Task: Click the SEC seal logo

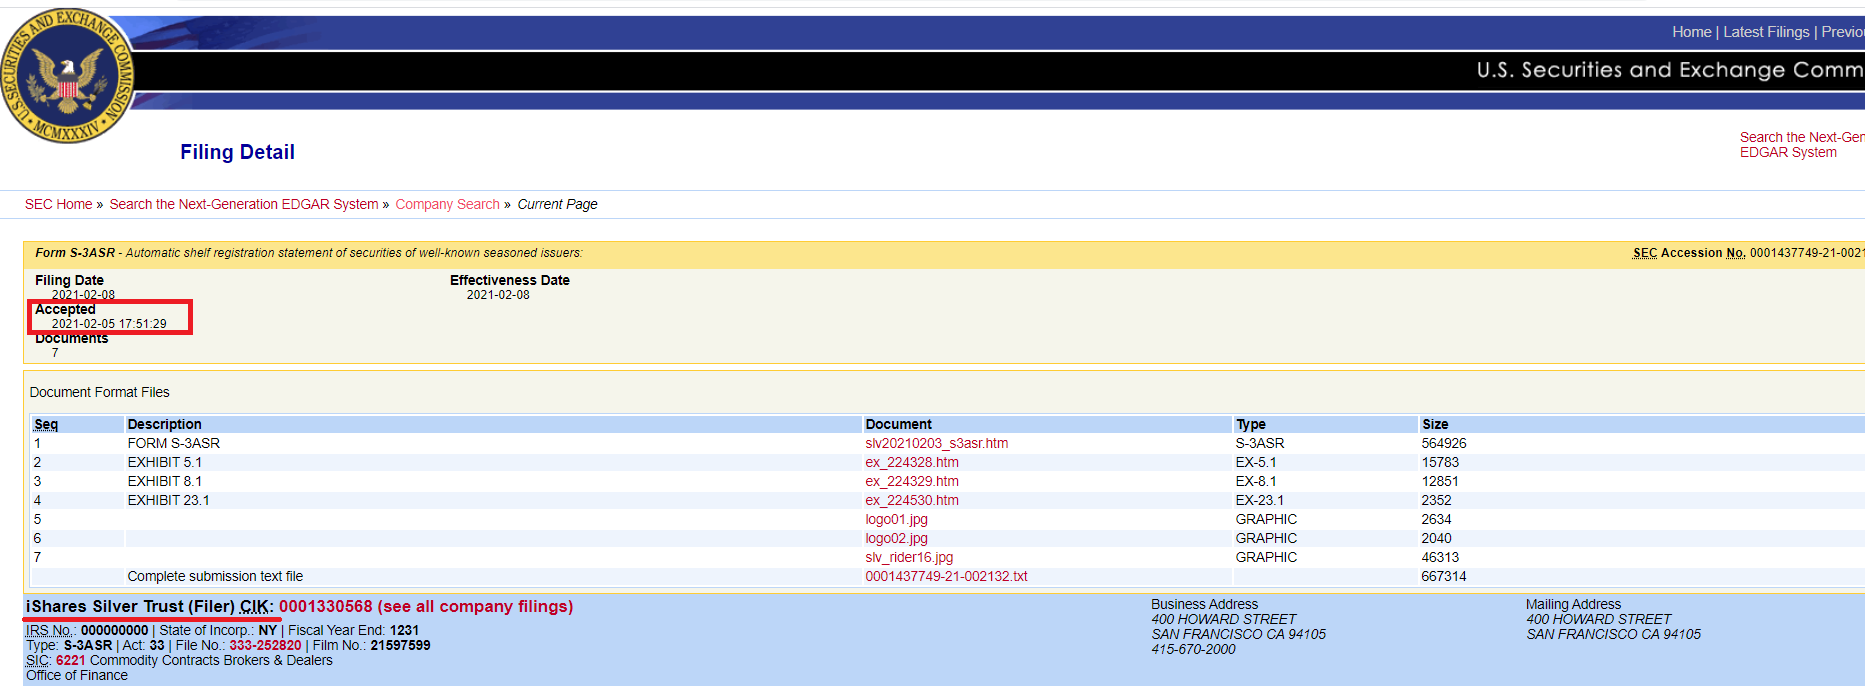Action: tap(68, 77)
